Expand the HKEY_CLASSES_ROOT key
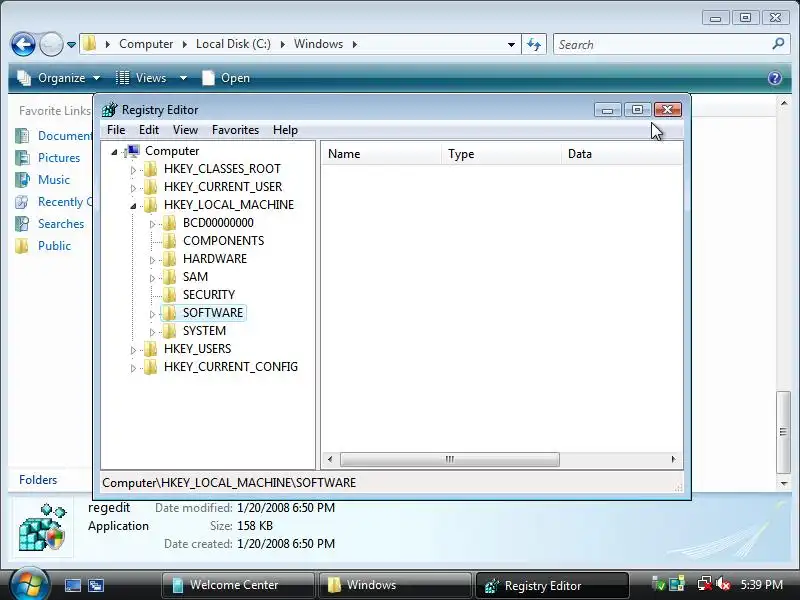This screenshot has height=600, width=800. 133,170
